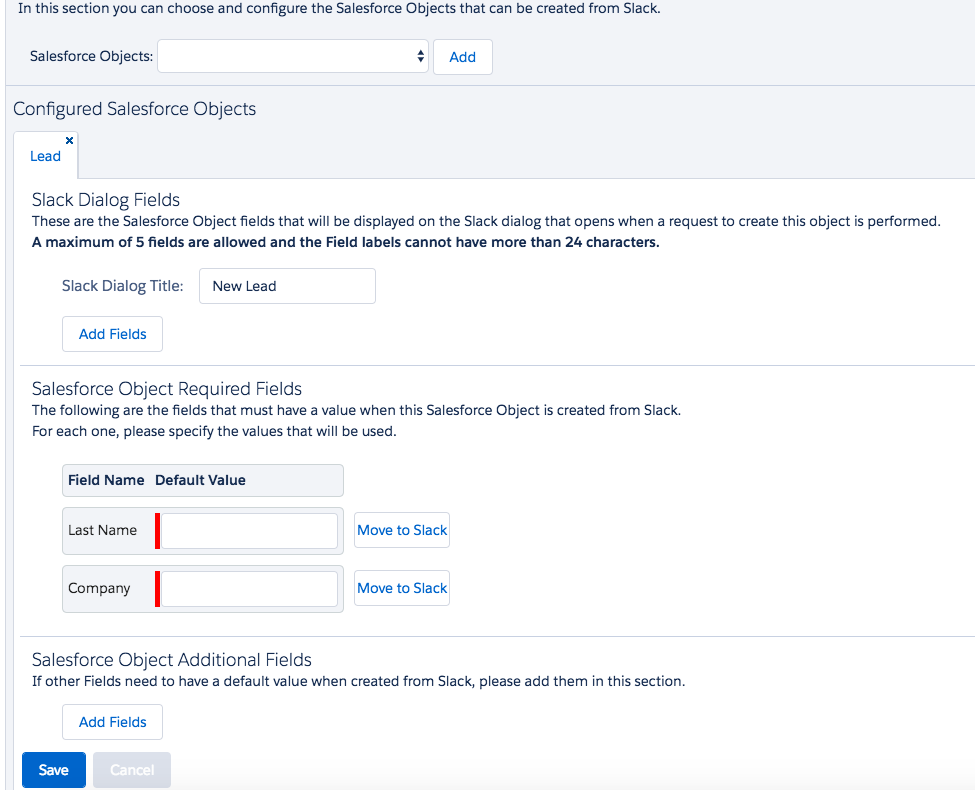This screenshot has height=790, width=975.
Task: Click inside the empty Salesforce Objects combo box
Action: (x=280, y=56)
